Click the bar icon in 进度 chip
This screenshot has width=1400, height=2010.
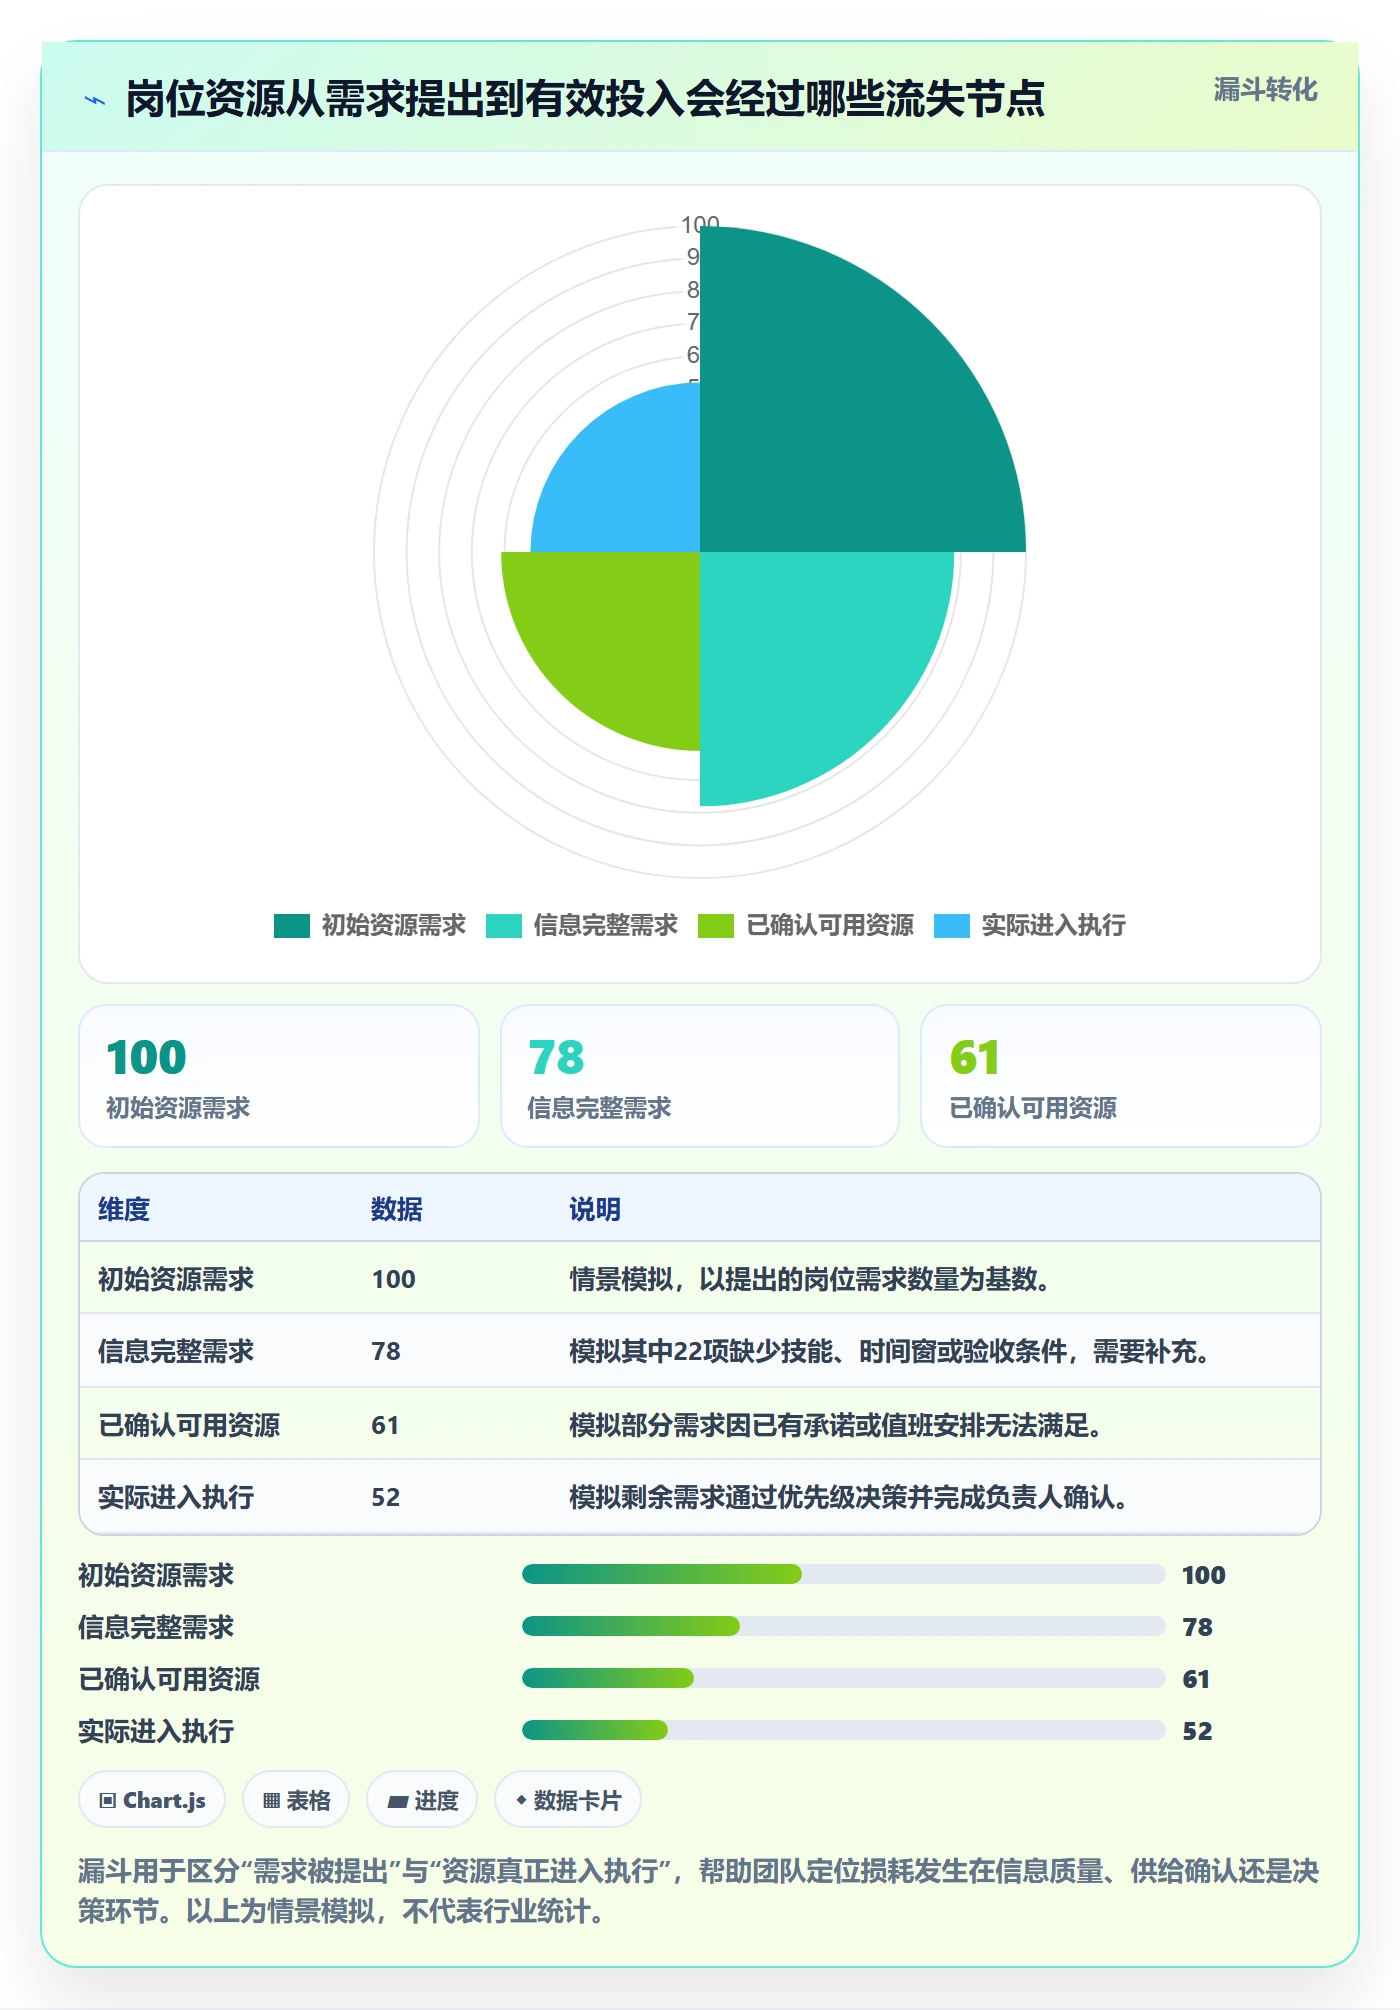397,1801
